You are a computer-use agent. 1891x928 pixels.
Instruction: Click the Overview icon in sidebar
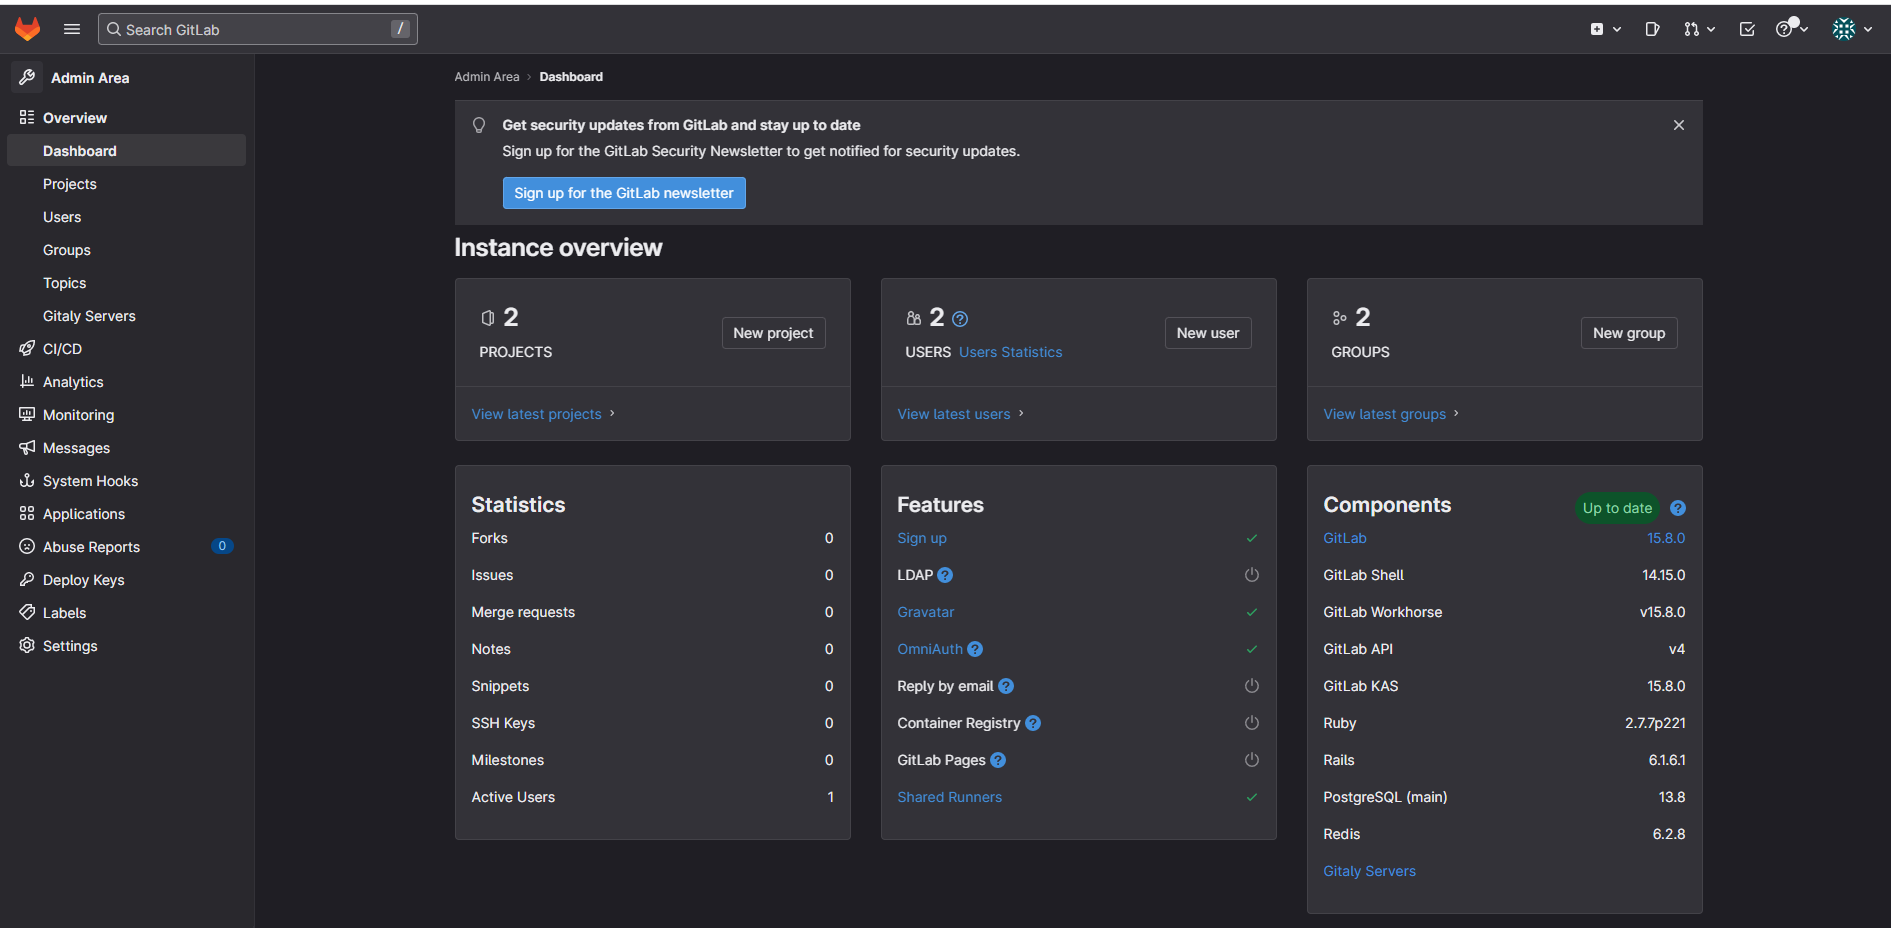pyautogui.click(x=27, y=117)
